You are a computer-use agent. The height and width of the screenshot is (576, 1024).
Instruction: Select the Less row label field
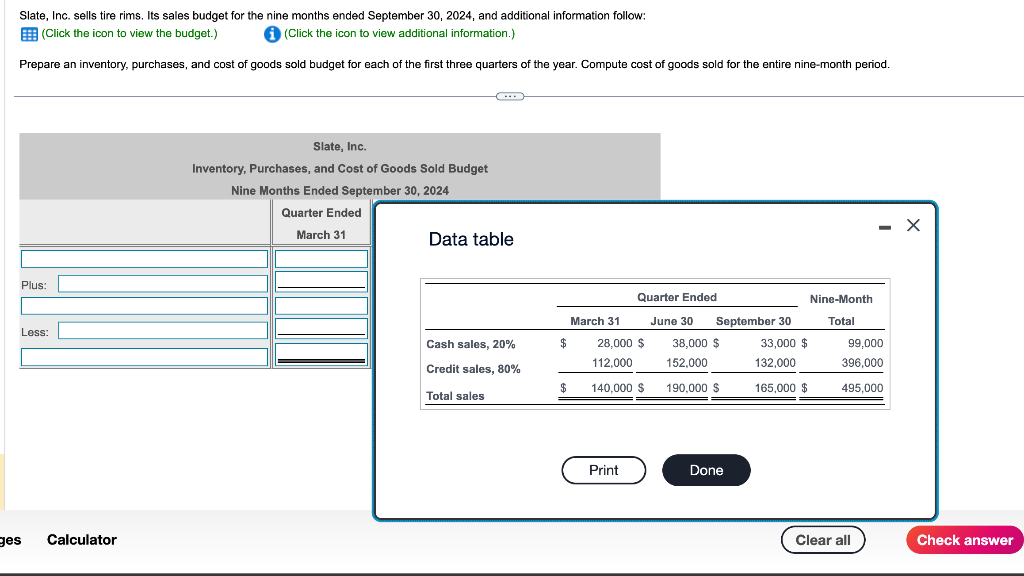[x=163, y=330]
